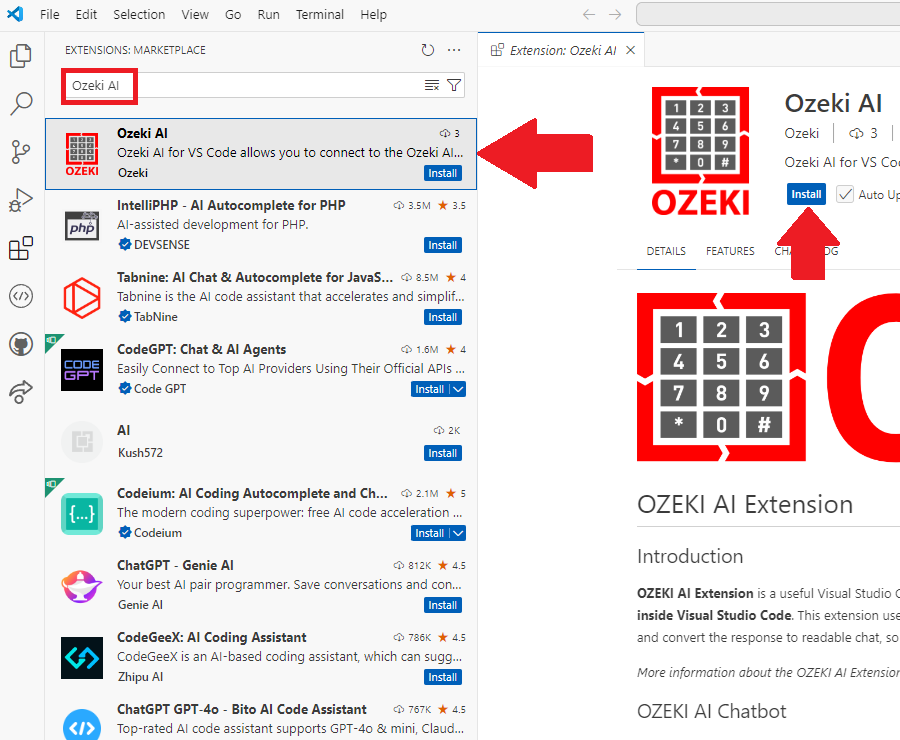Install Ozeki AI from the details page
This screenshot has height=740, width=900.
click(x=806, y=195)
